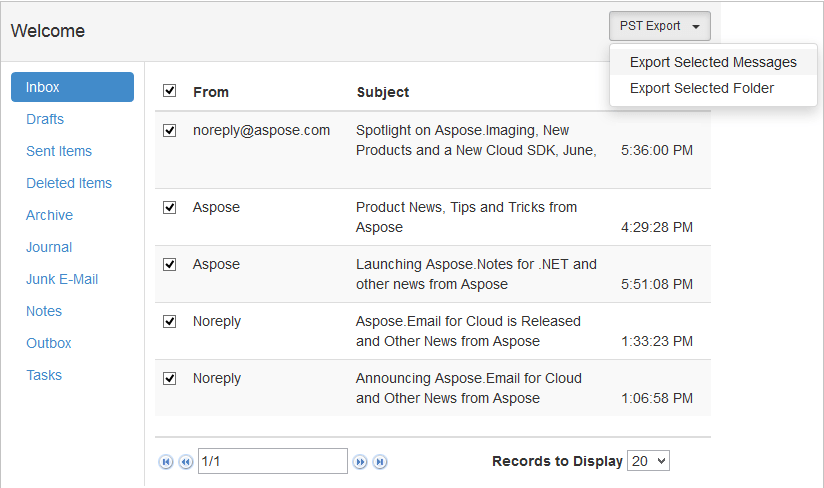This screenshot has height=488, width=824.
Task: Choose Export Selected Messages
Action: coord(713,62)
